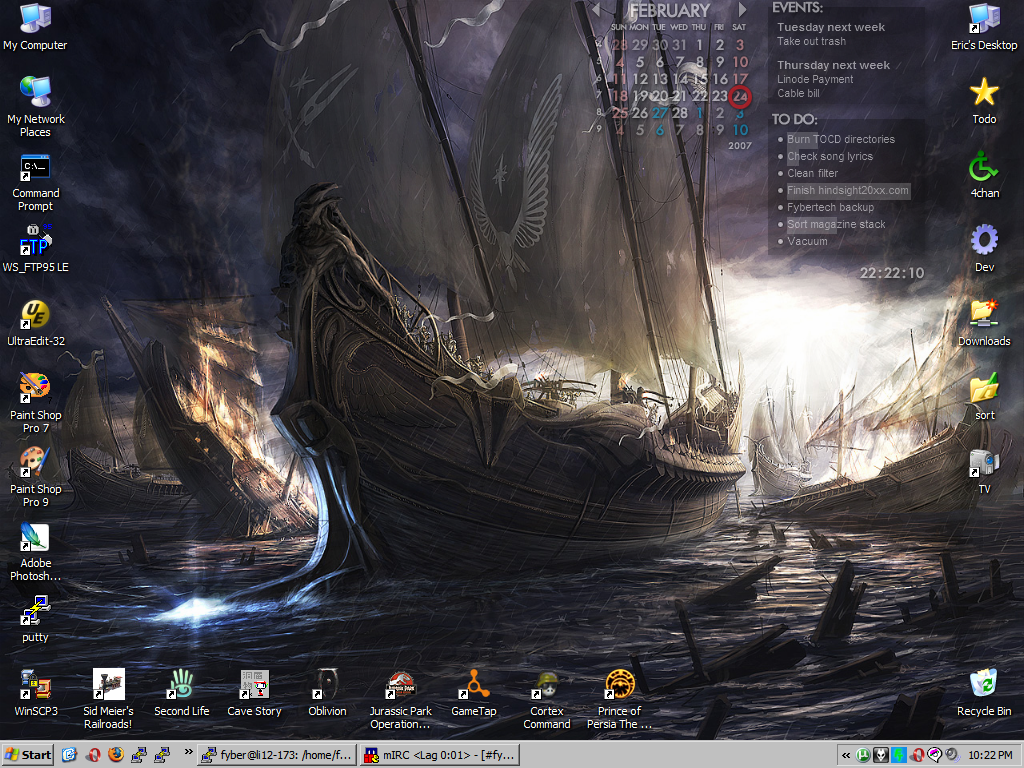This screenshot has width=1024, height=768.
Task: Launch UltraEdit-32 from the desktop
Action: pos(35,323)
